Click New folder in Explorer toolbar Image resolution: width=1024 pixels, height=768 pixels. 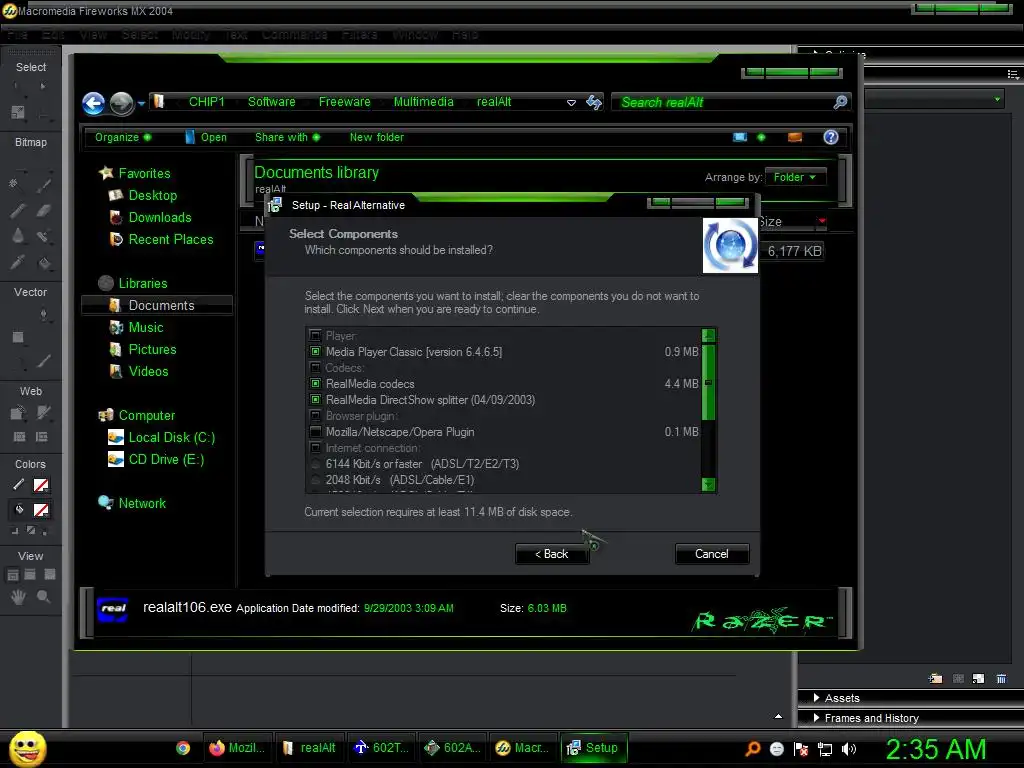376,137
